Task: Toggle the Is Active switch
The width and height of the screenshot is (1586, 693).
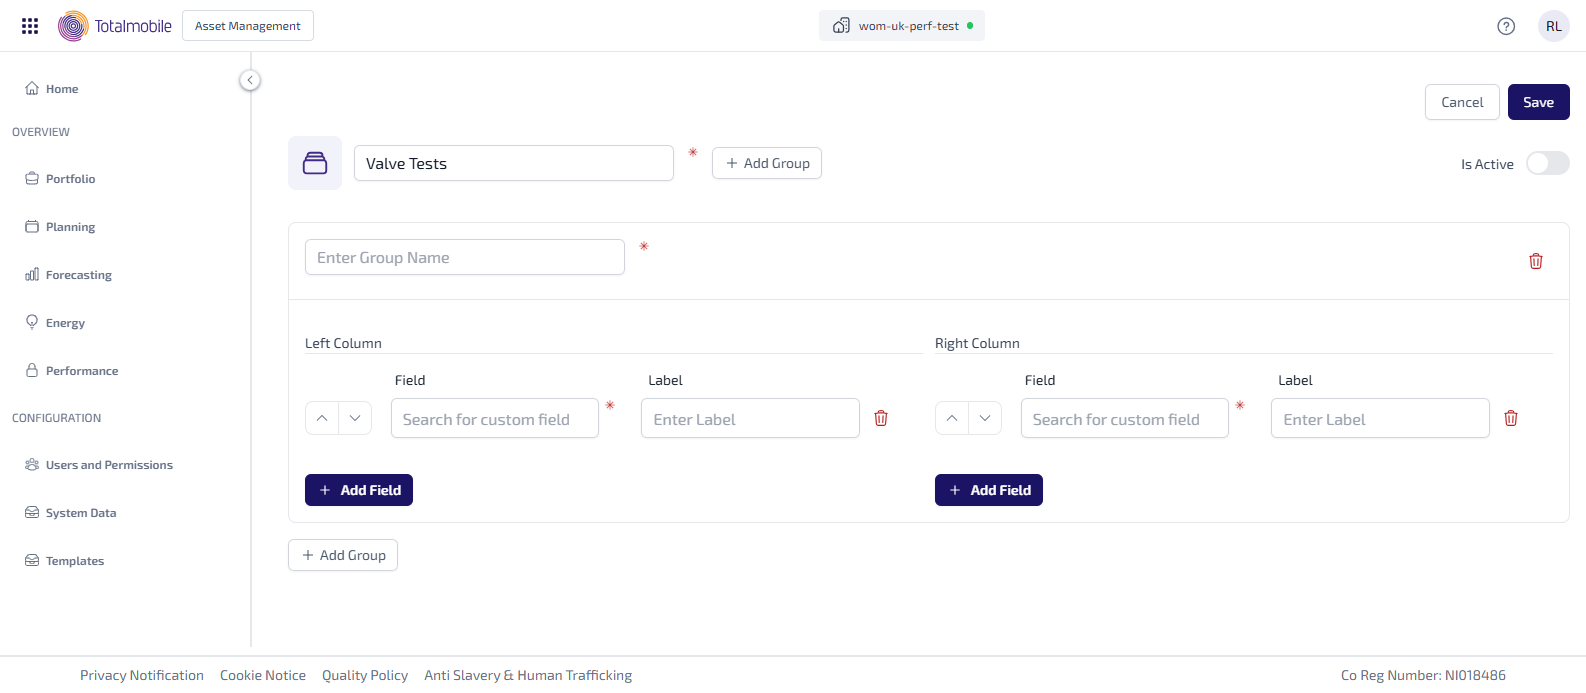Action: click(x=1547, y=163)
